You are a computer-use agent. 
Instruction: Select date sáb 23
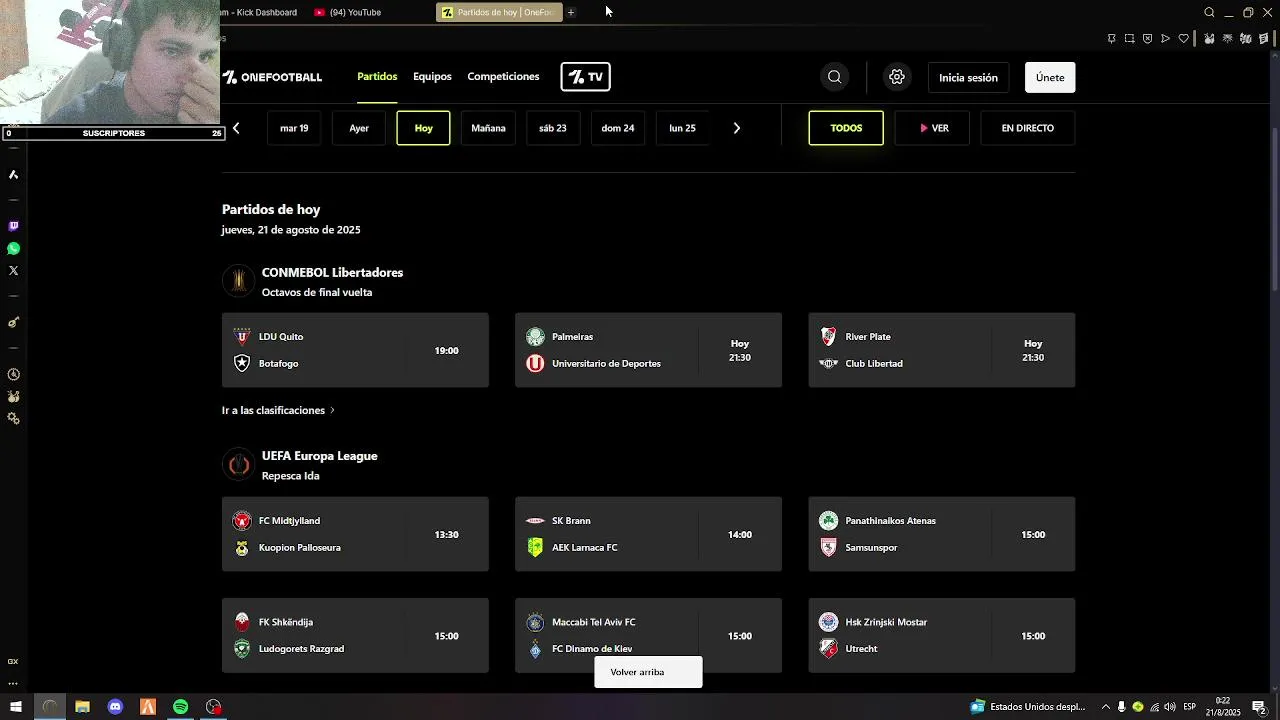click(x=553, y=128)
